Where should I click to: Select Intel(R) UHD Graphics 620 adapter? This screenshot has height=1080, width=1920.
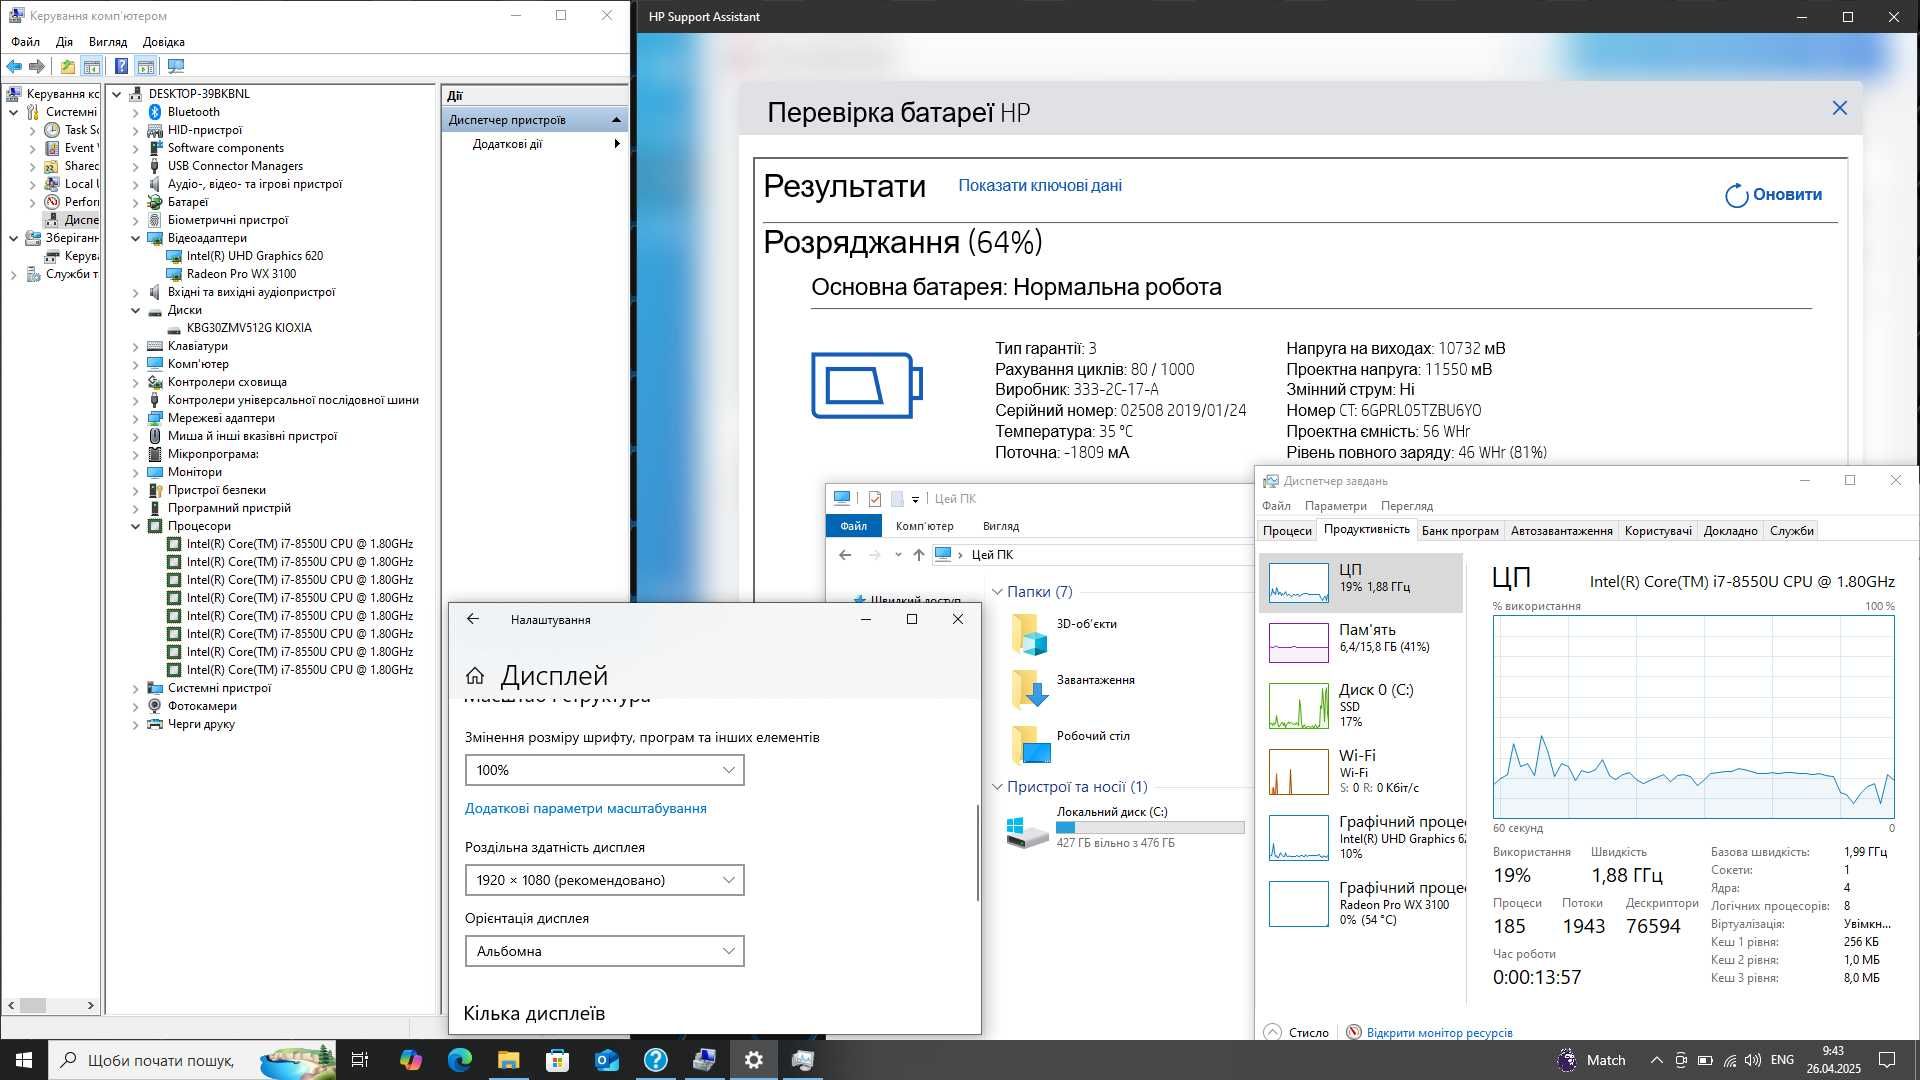pos(254,256)
